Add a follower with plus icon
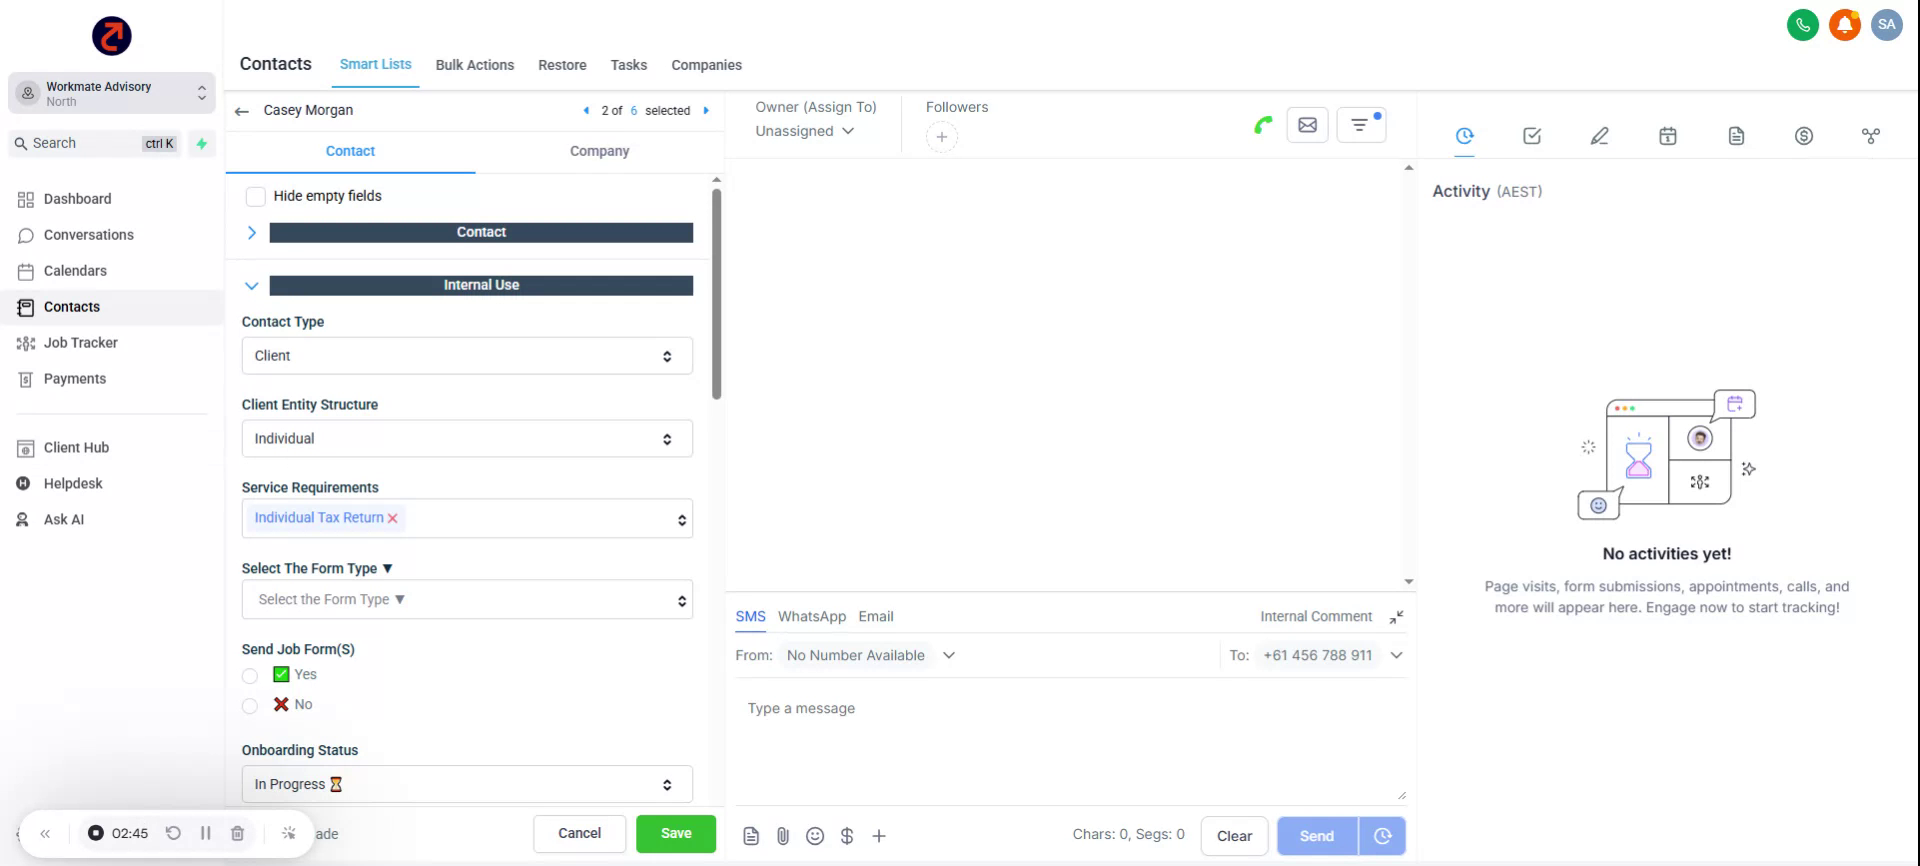 click(941, 137)
